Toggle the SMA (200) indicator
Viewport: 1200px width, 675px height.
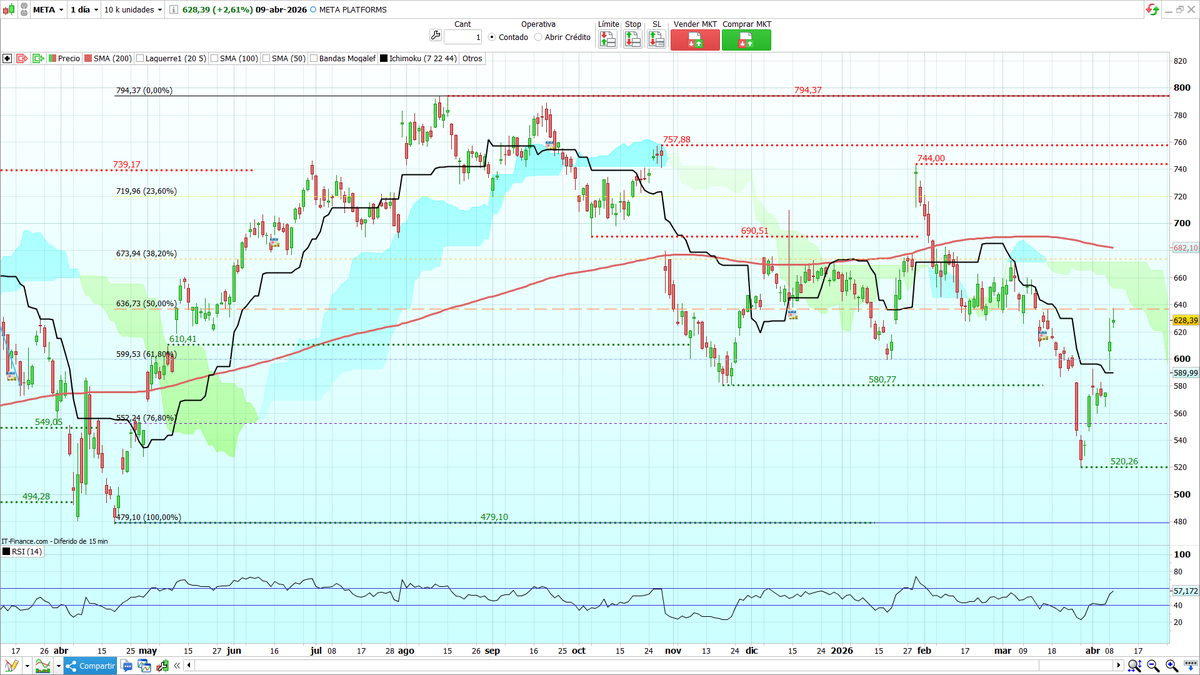click(x=108, y=58)
